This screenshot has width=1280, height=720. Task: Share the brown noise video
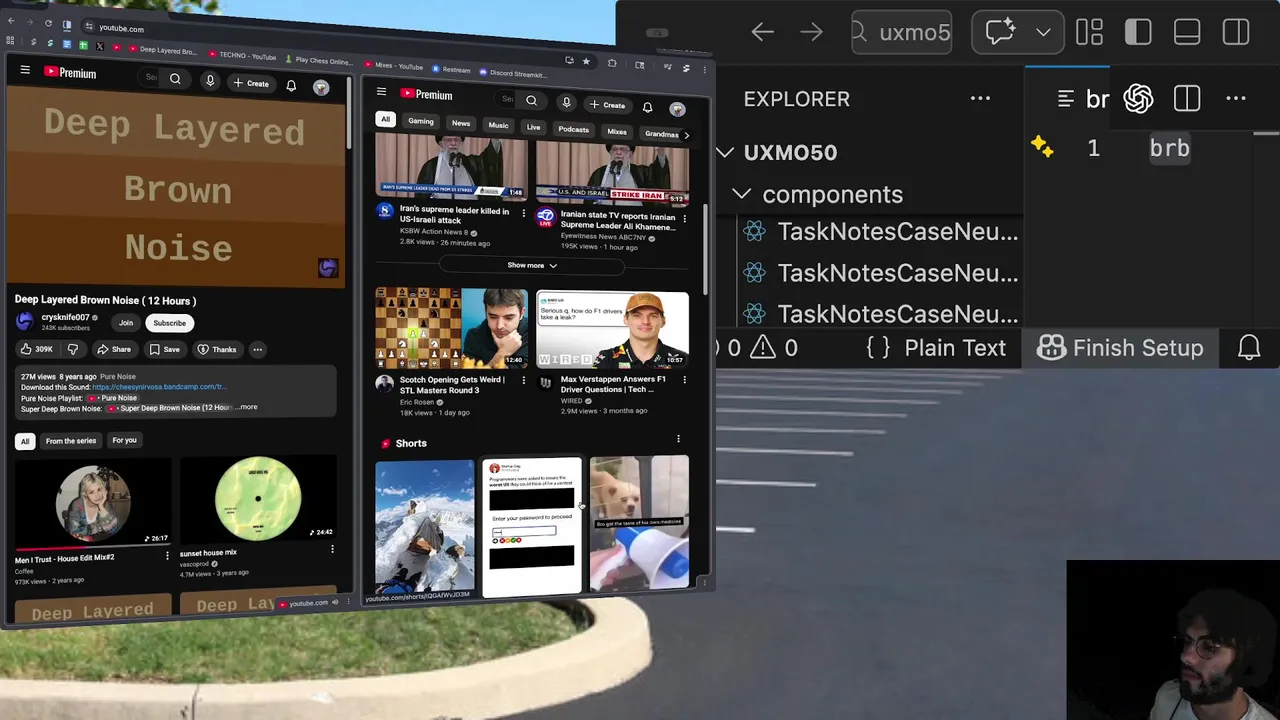tap(113, 349)
